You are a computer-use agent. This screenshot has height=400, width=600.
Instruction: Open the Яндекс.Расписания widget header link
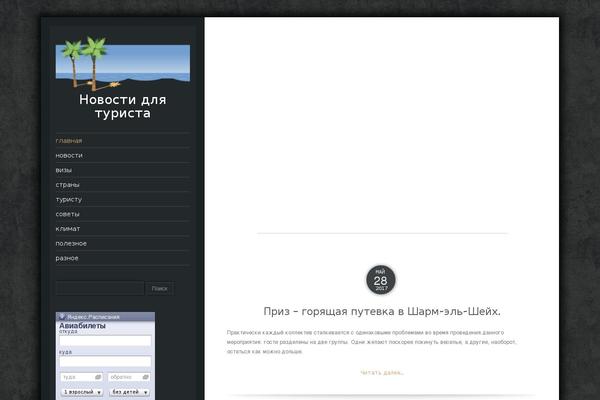[93, 317]
